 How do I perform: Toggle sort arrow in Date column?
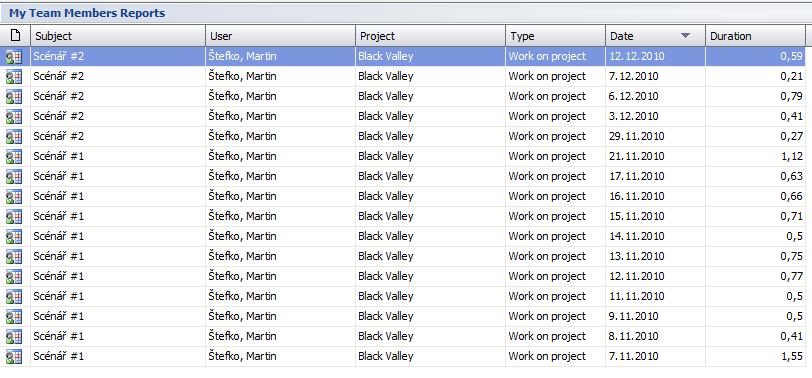coord(686,36)
